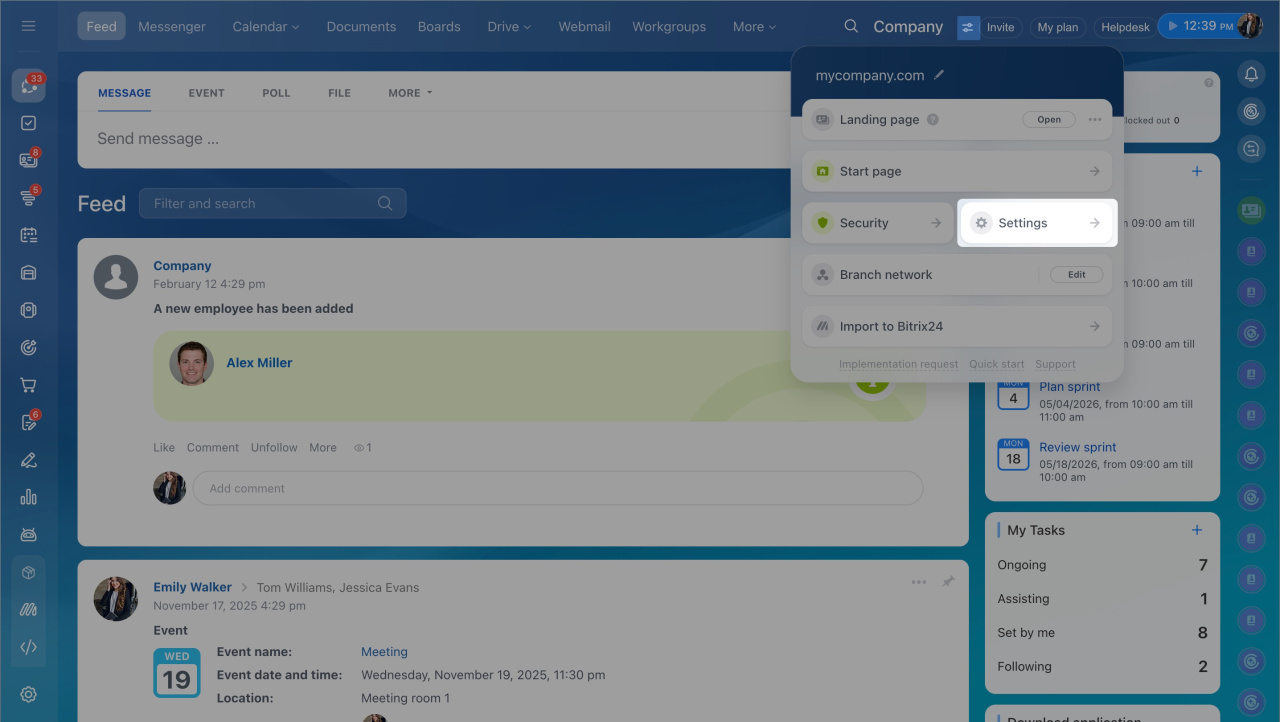Open the MORE dropdown in message composer
Viewport: 1280px width, 722px height.
pos(410,93)
